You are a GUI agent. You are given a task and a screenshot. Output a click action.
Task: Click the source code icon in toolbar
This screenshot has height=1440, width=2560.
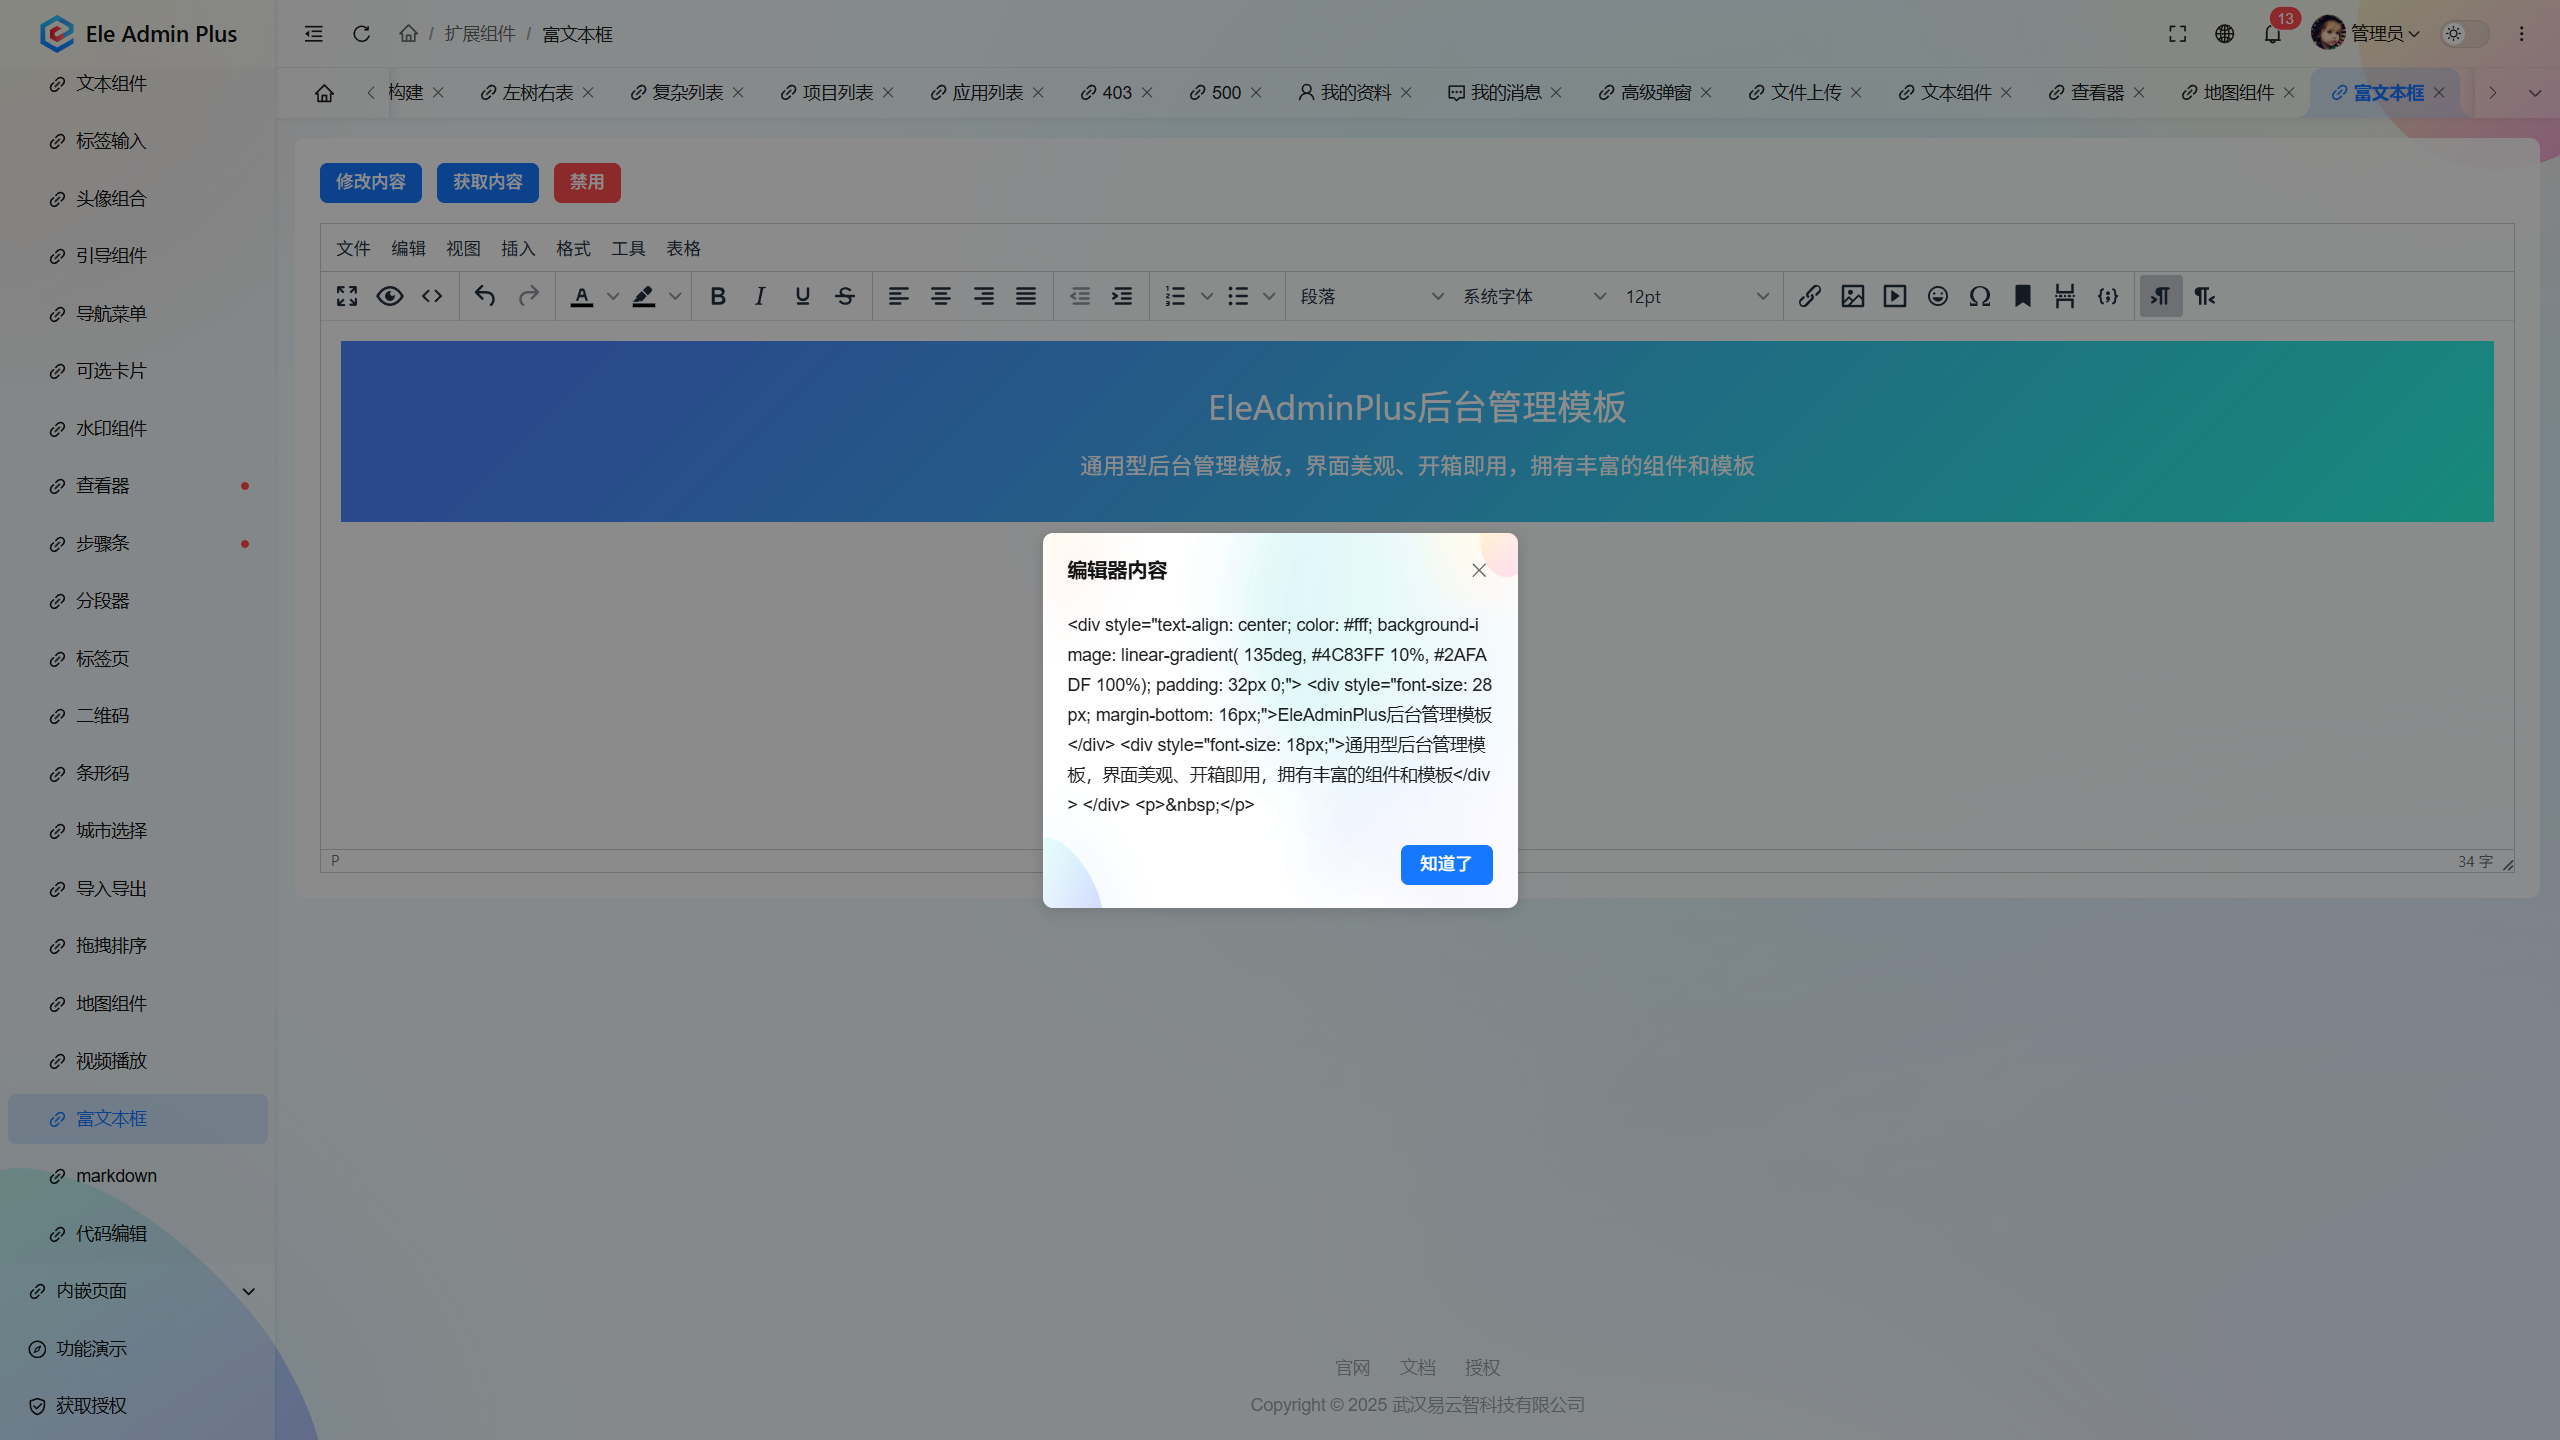pyautogui.click(x=432, y=296)
